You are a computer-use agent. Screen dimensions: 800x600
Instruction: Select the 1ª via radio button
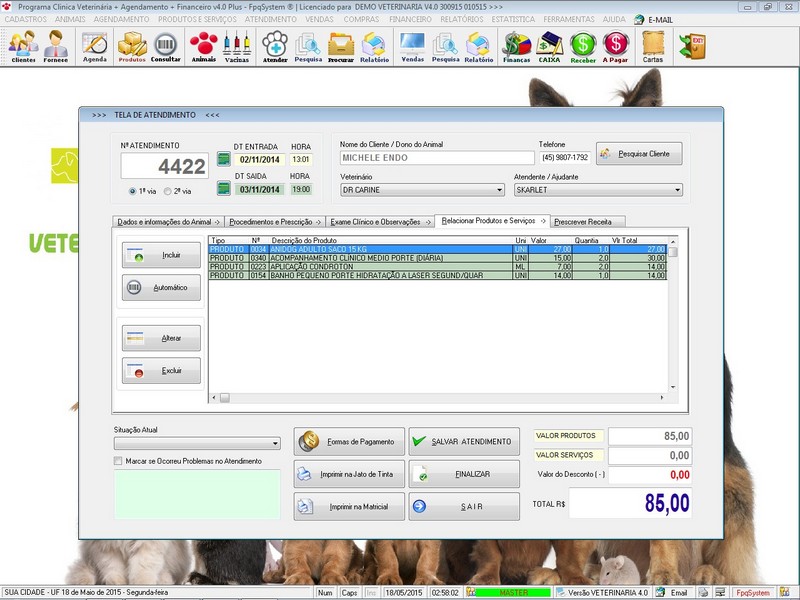pyautogui.click(x=133, y=191)
